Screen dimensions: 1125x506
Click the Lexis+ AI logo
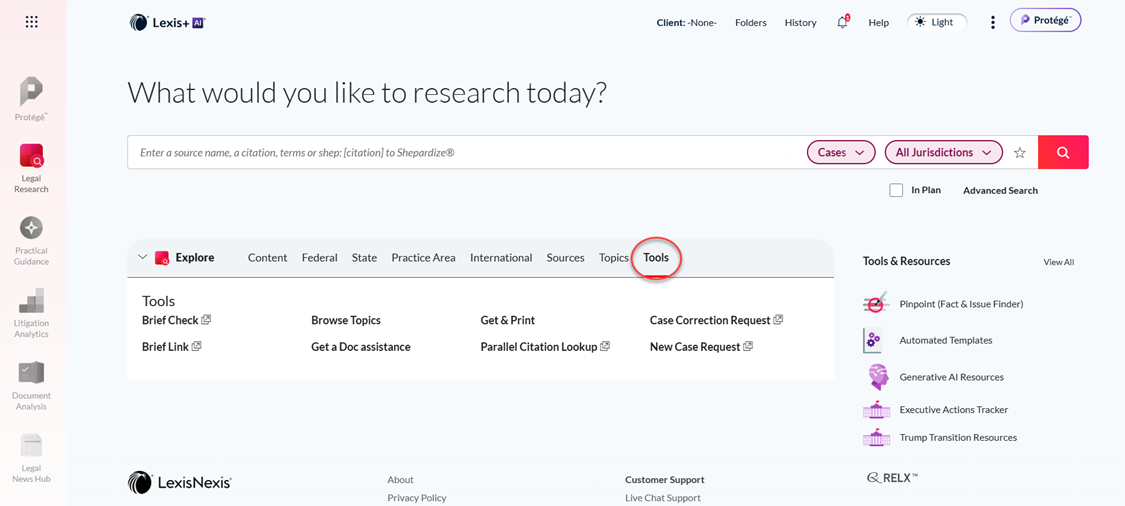(168, 22)
